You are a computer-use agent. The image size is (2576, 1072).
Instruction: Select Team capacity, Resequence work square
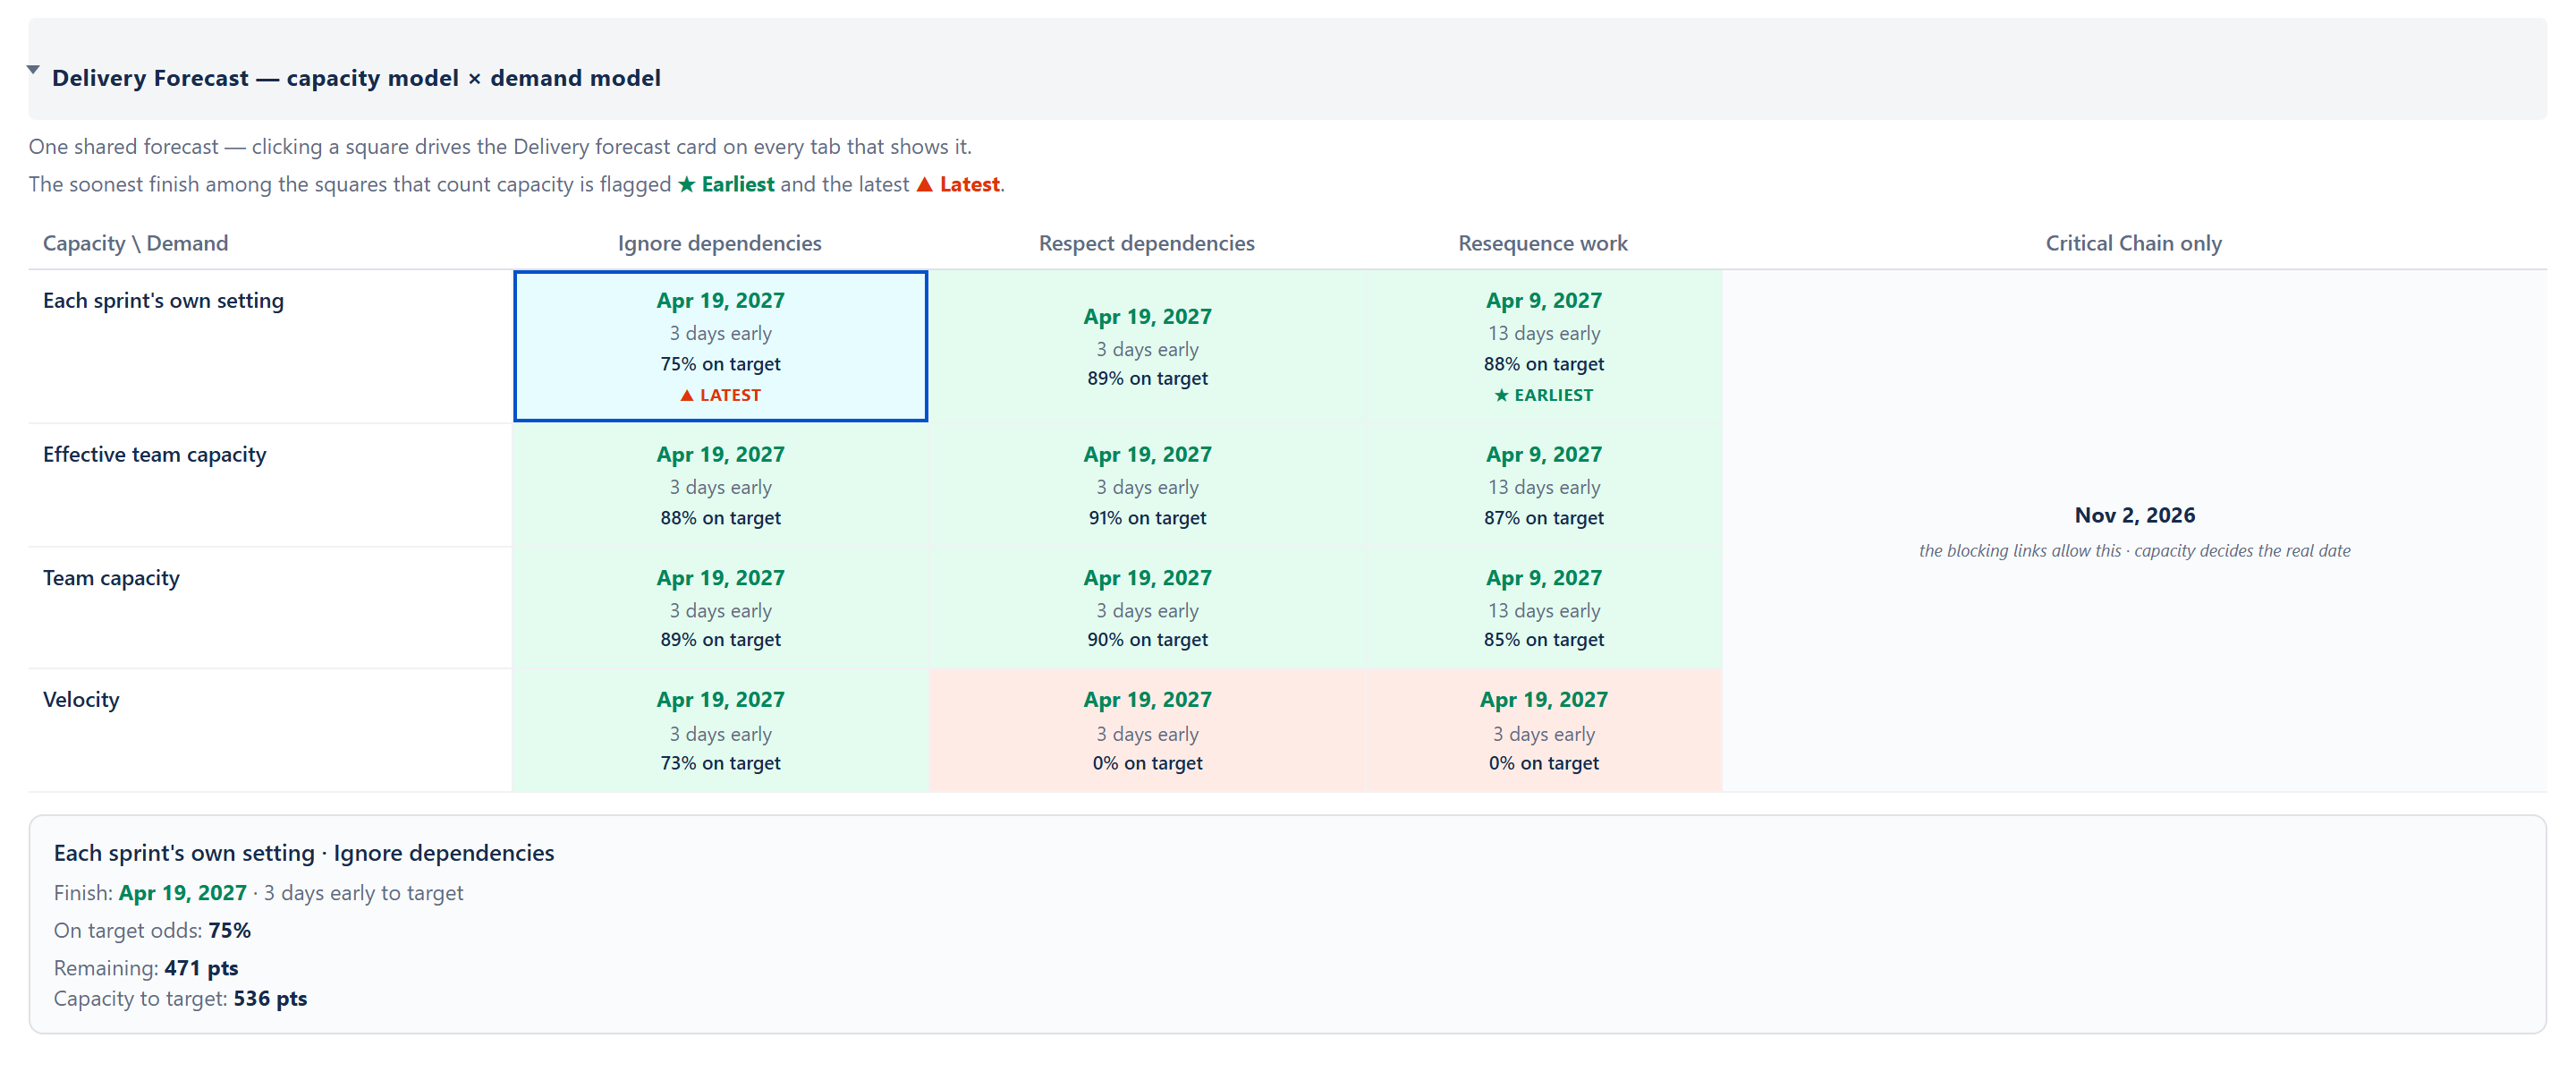point(1543,608)
